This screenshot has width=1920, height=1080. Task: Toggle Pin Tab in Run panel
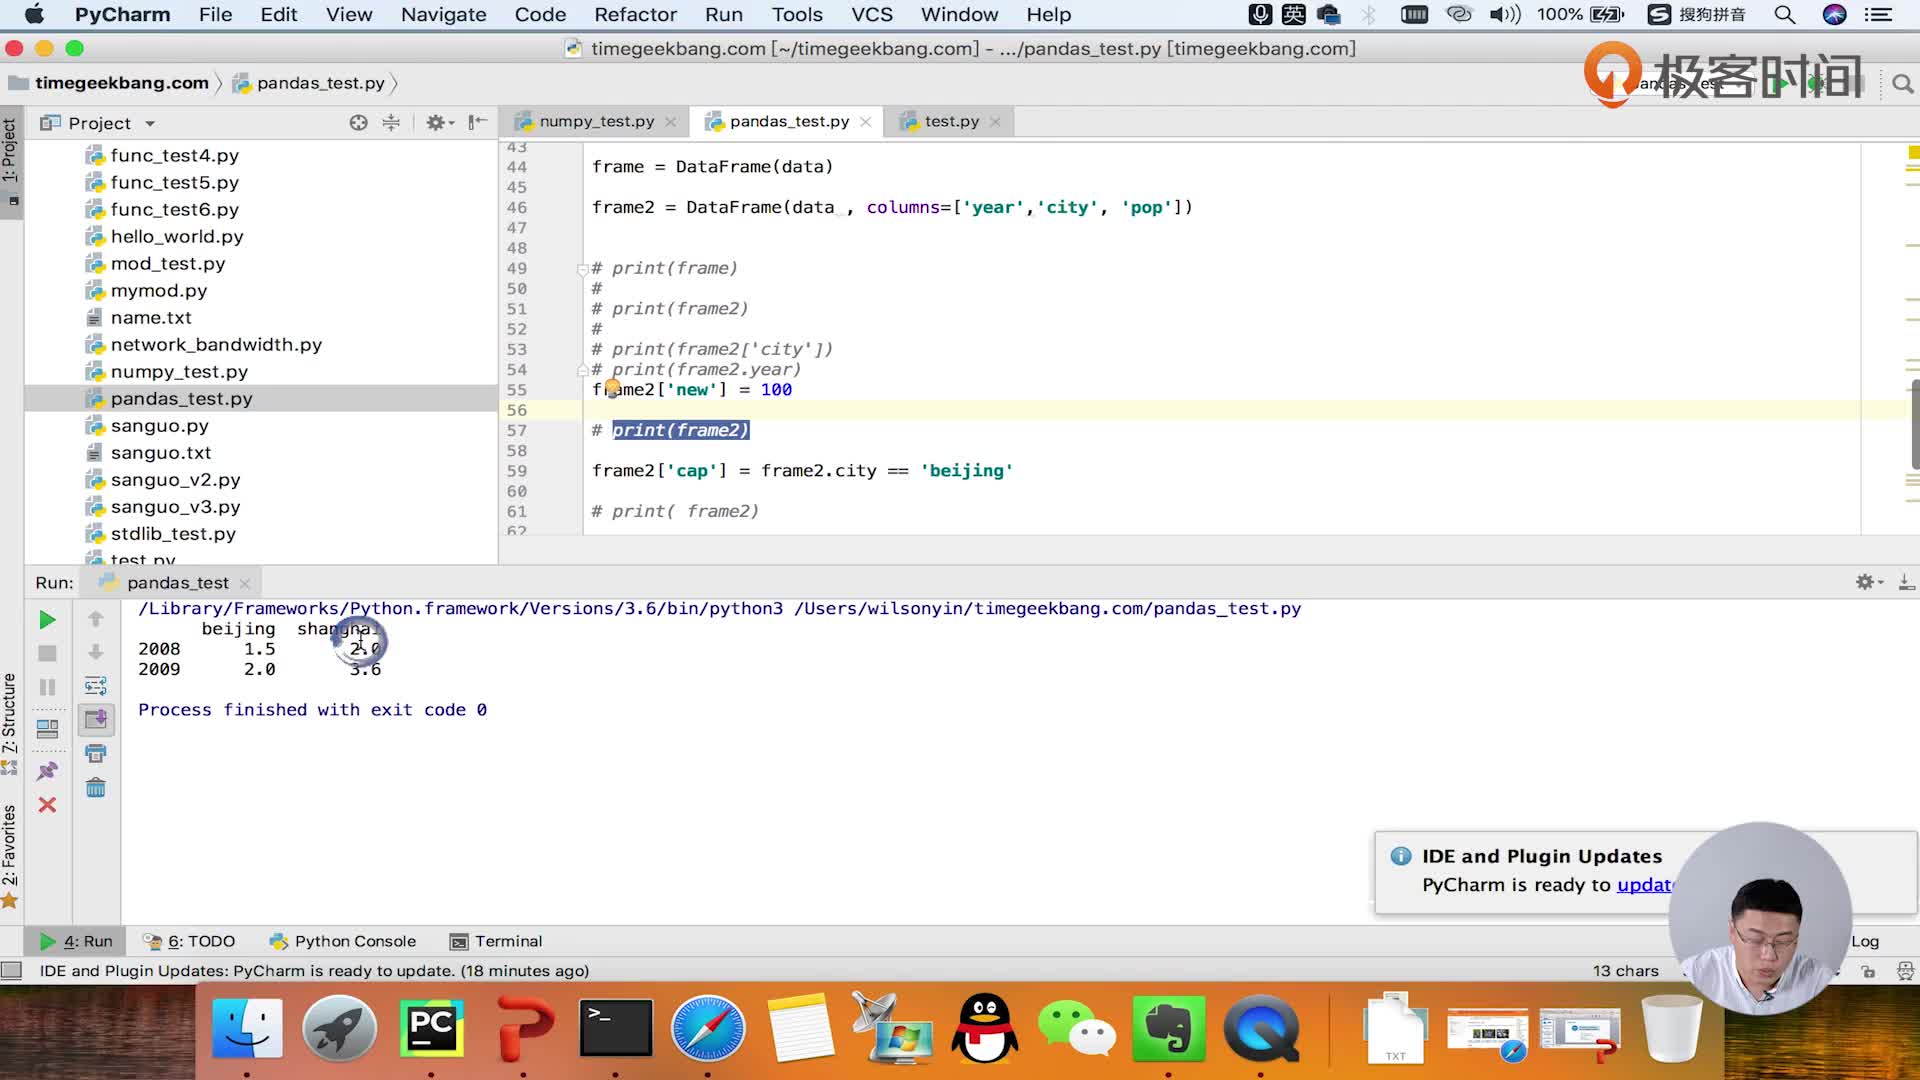coord(47,771)
